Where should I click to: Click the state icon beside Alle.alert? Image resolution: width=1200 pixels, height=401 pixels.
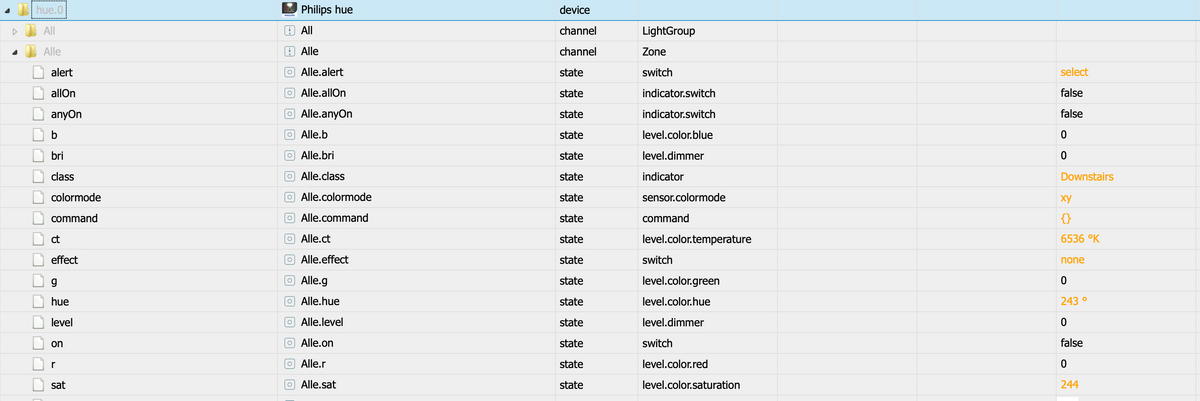pos(291,72)
